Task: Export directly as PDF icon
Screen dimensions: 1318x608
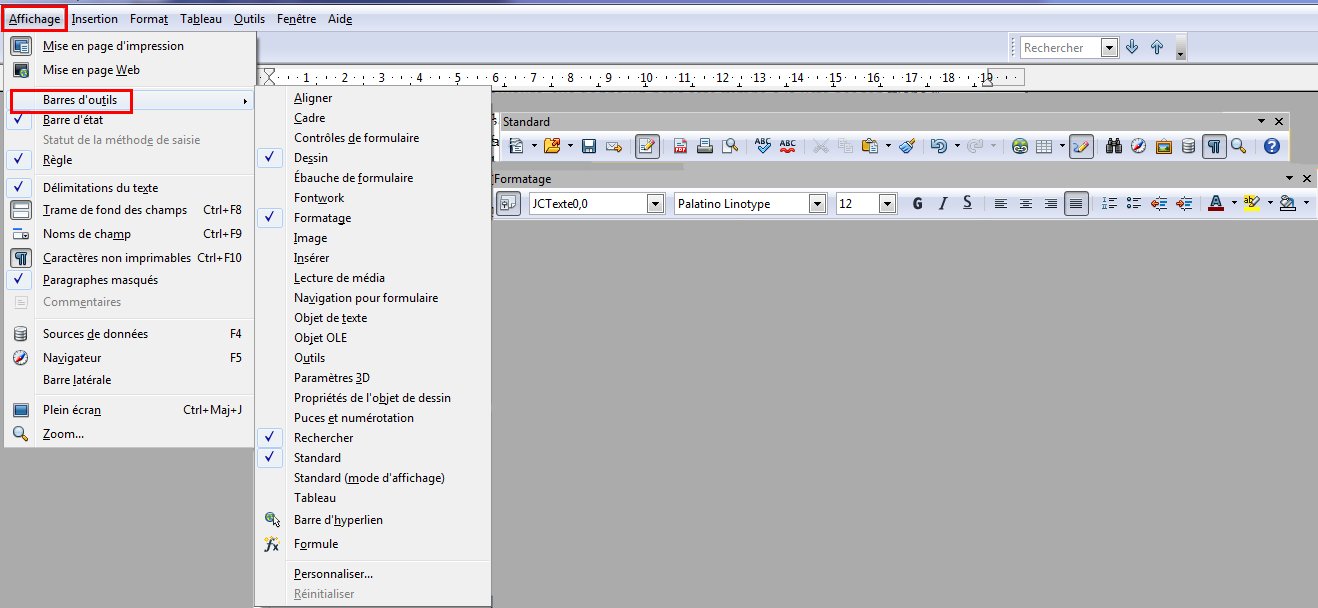Action: (x=681, y=146)
